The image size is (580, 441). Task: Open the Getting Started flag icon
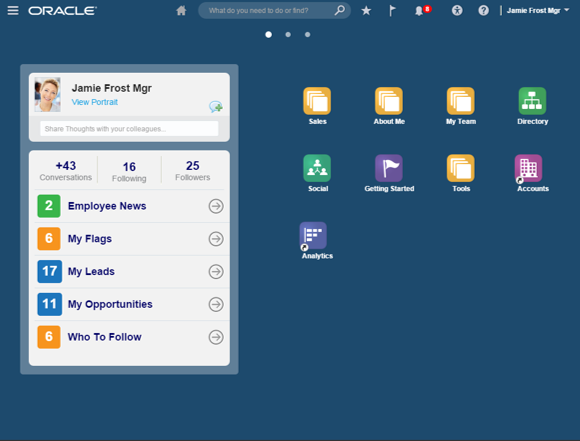point(389,168)
